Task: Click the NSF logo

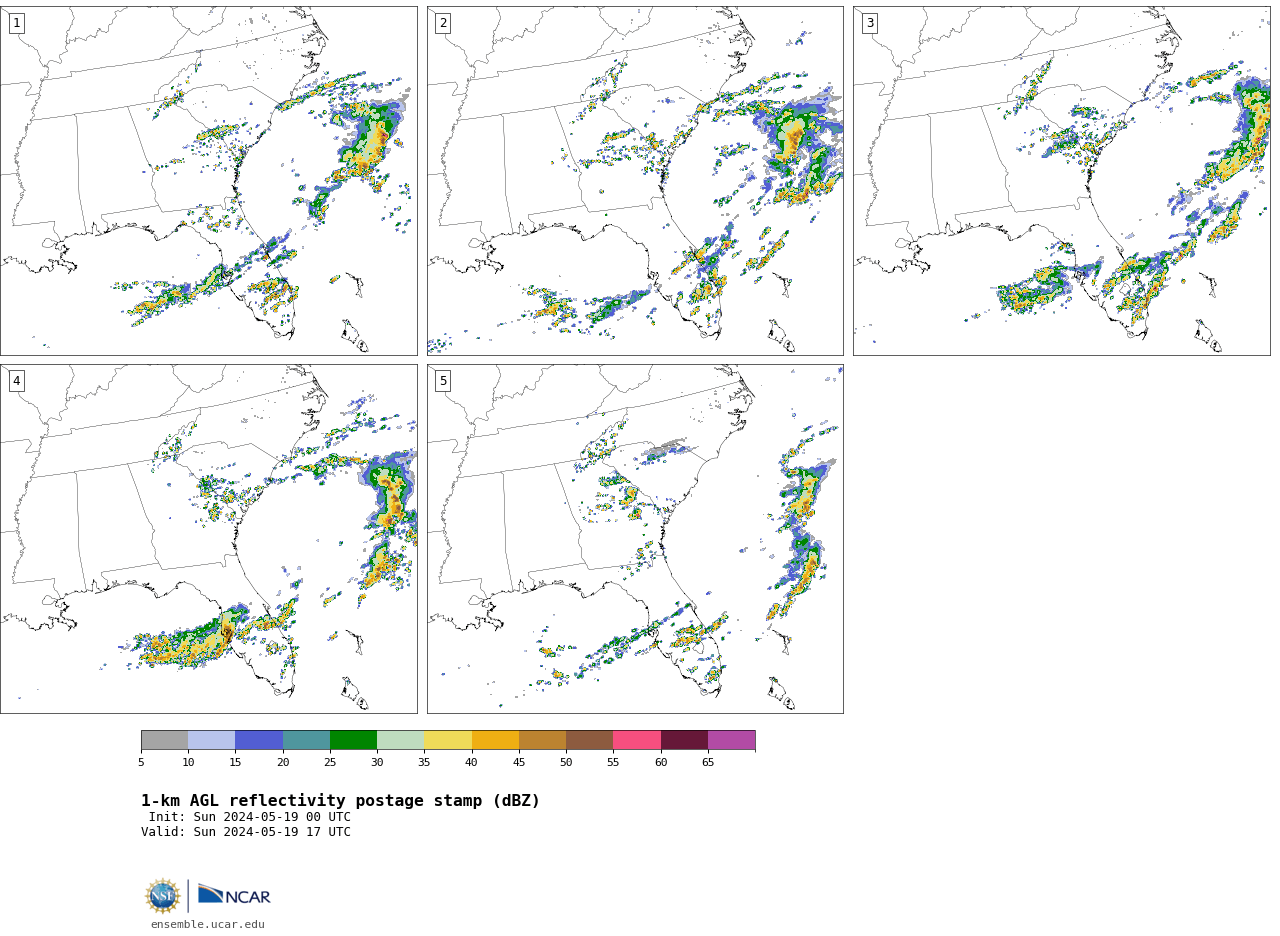Action: tap(163, 896)
